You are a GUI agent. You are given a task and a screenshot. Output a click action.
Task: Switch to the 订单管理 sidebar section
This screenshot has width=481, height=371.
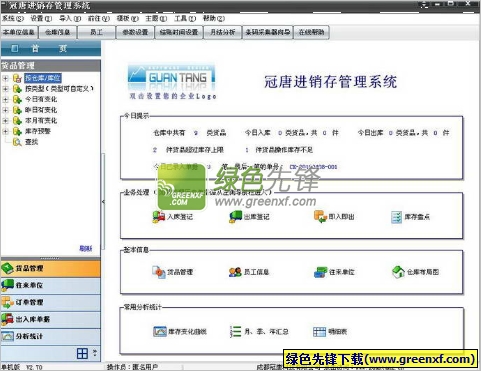(50, 303)
